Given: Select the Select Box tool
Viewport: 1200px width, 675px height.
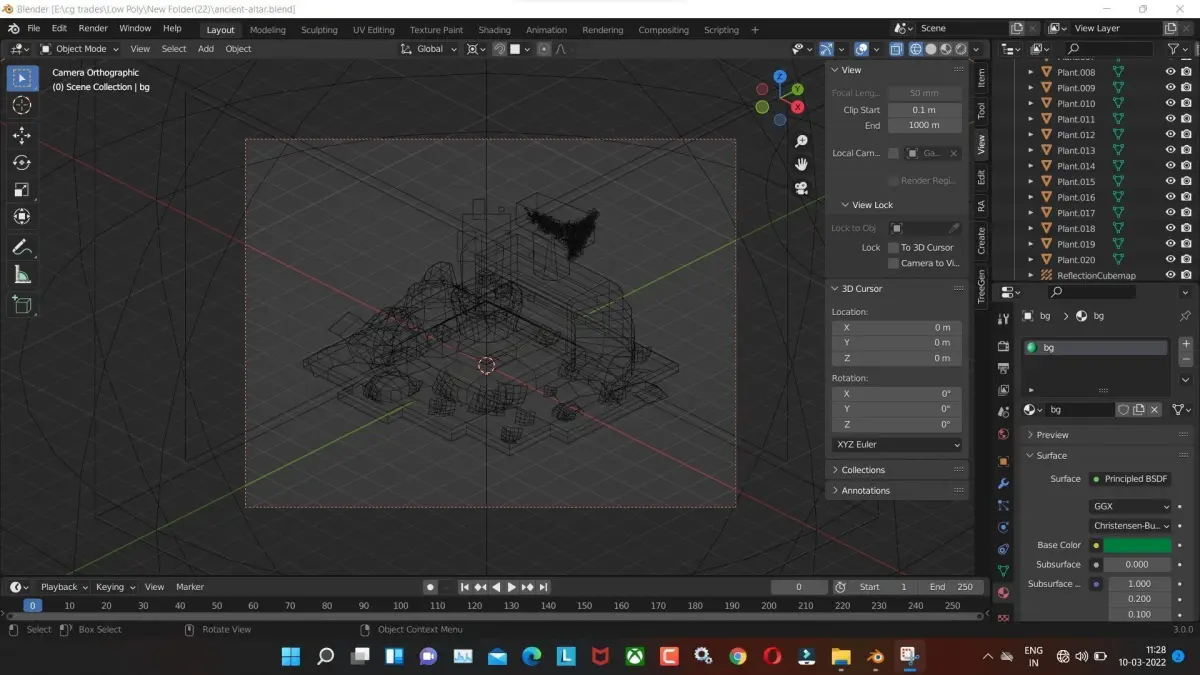Looking at the screenshot, I should tap(22, 78).
